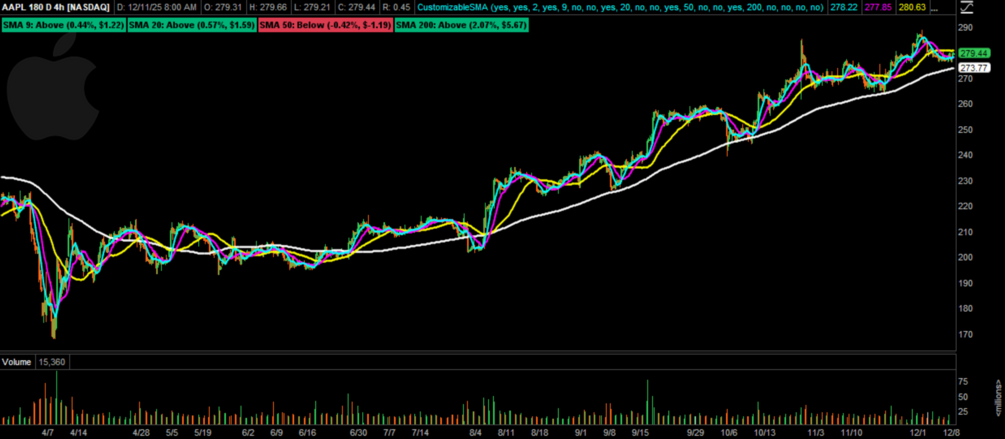Click the 5/19 date on time axis
The width and height of the screenshot is (1005, 439).
pyautogui.click(x=204, y=433)
